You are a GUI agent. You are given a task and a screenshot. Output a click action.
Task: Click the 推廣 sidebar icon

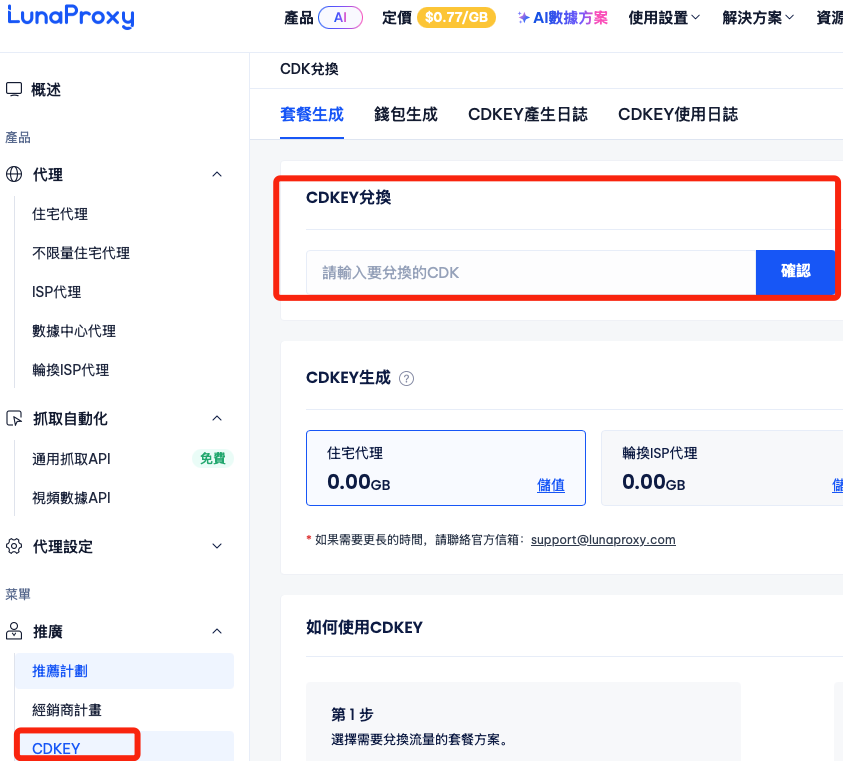pyautogui.click(x=14, y=631)
